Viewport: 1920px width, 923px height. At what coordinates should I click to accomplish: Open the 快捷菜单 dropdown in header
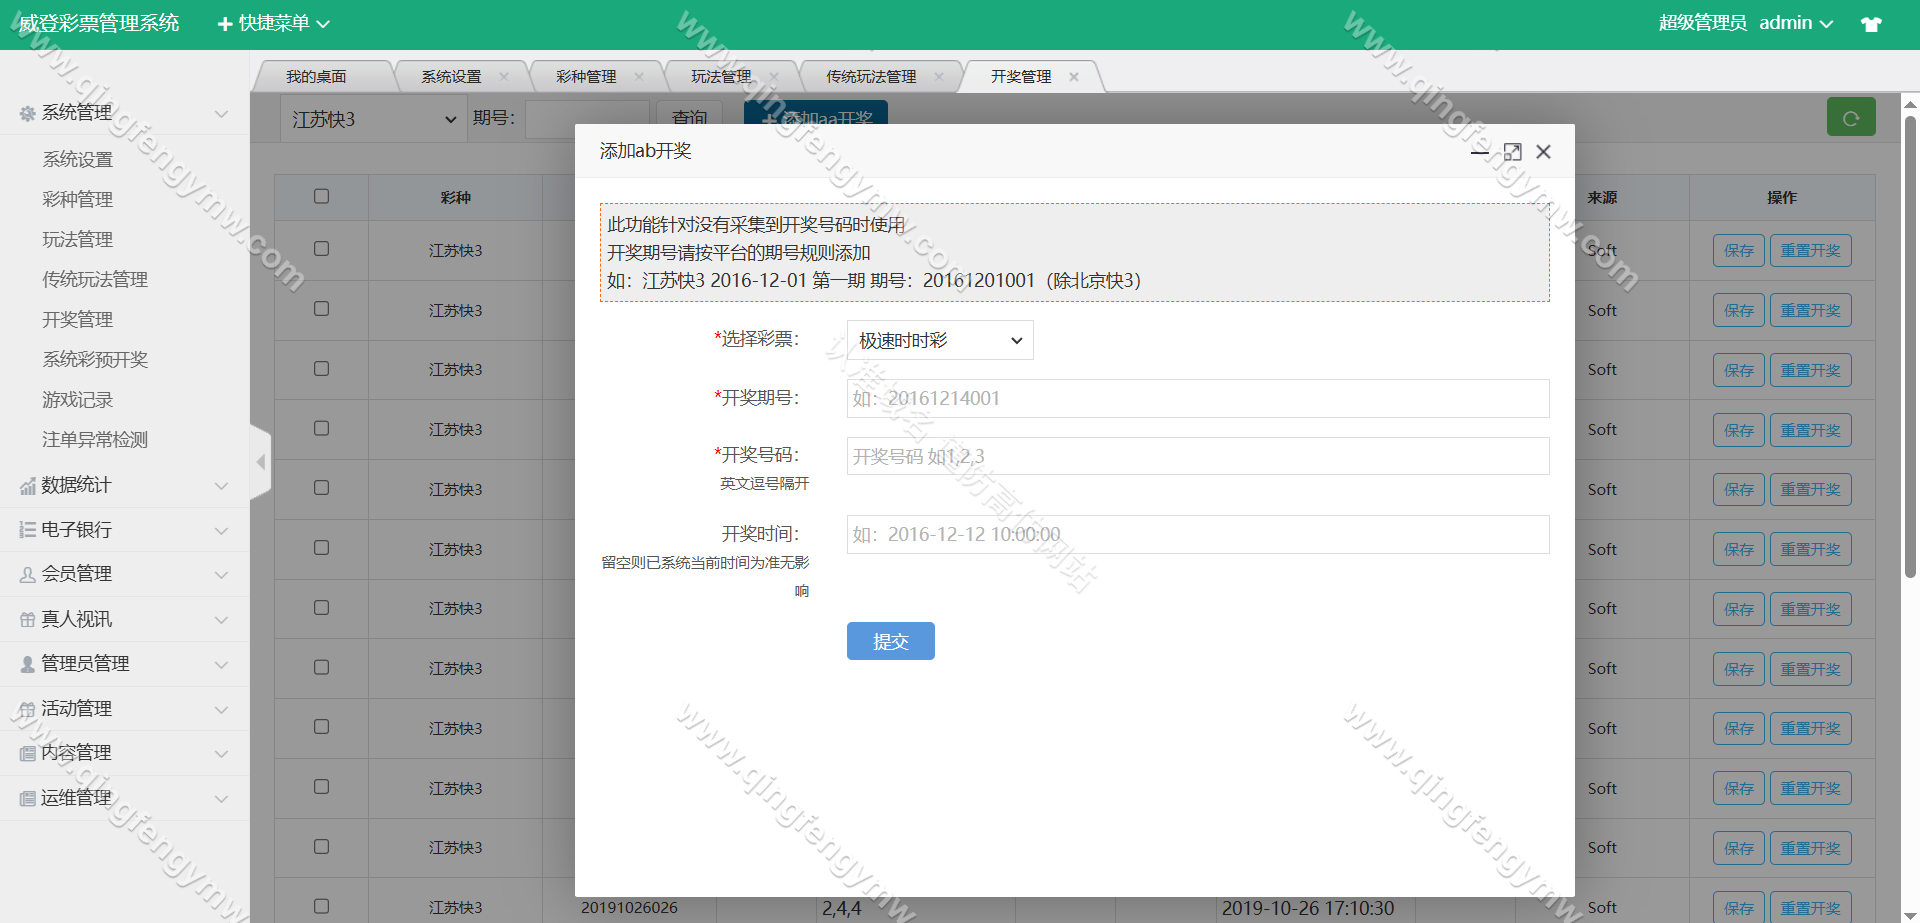click(273, 23)
